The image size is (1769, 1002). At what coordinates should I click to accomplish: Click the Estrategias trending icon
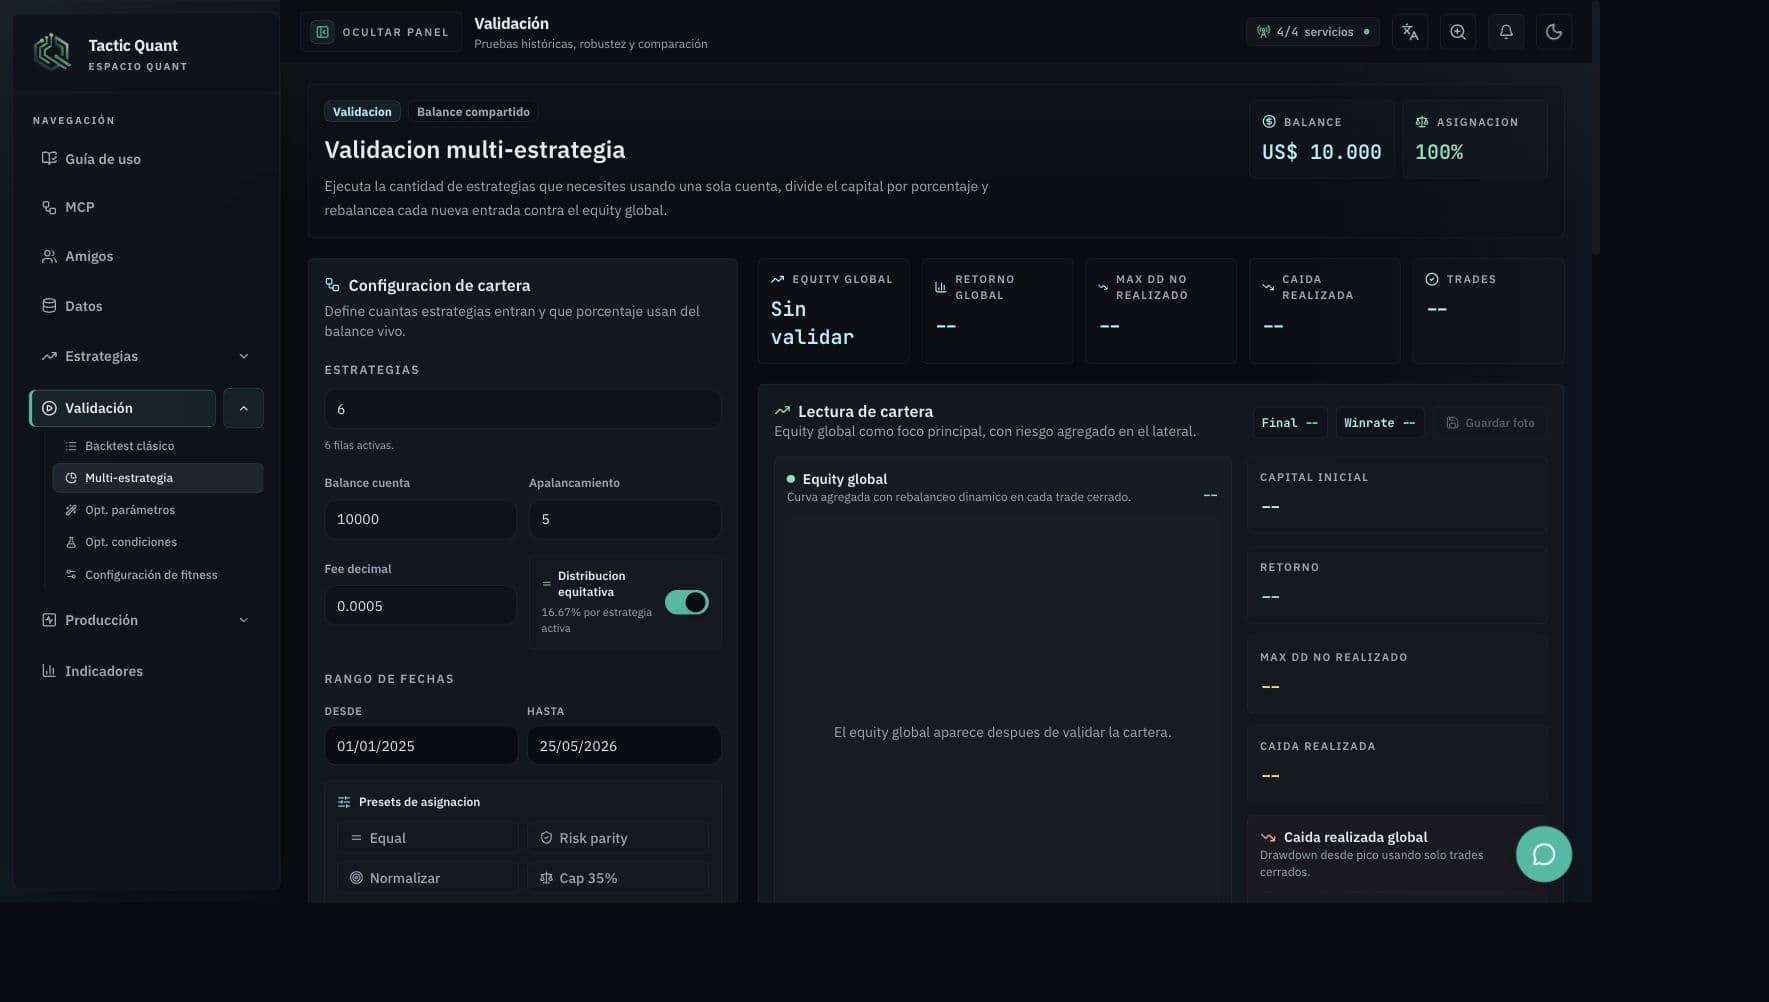coord(49,356)
